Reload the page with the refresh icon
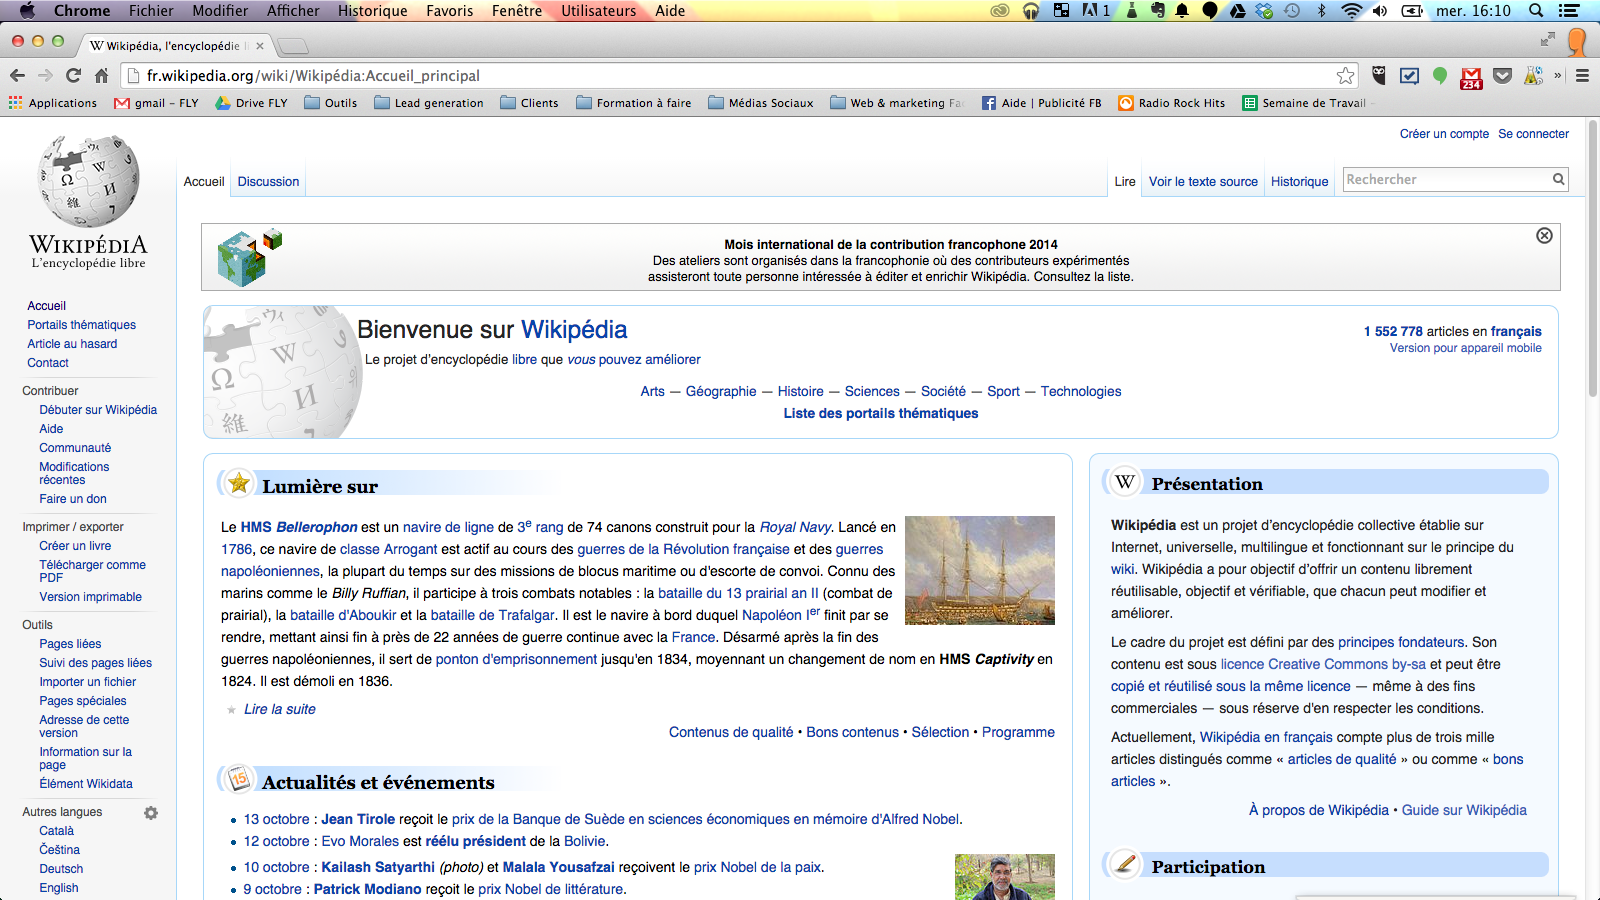The height and width of the screenshot is (900, 1600). 73,75
